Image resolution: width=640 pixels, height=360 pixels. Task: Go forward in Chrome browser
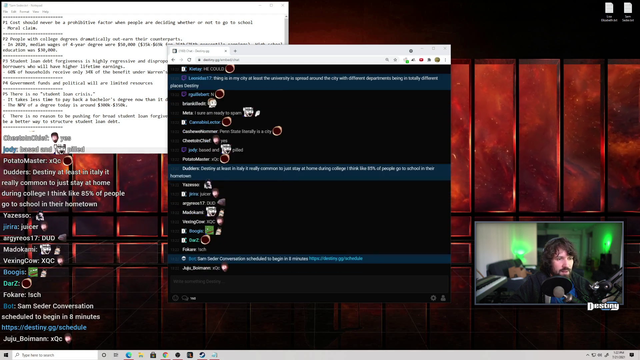[181, 60]
